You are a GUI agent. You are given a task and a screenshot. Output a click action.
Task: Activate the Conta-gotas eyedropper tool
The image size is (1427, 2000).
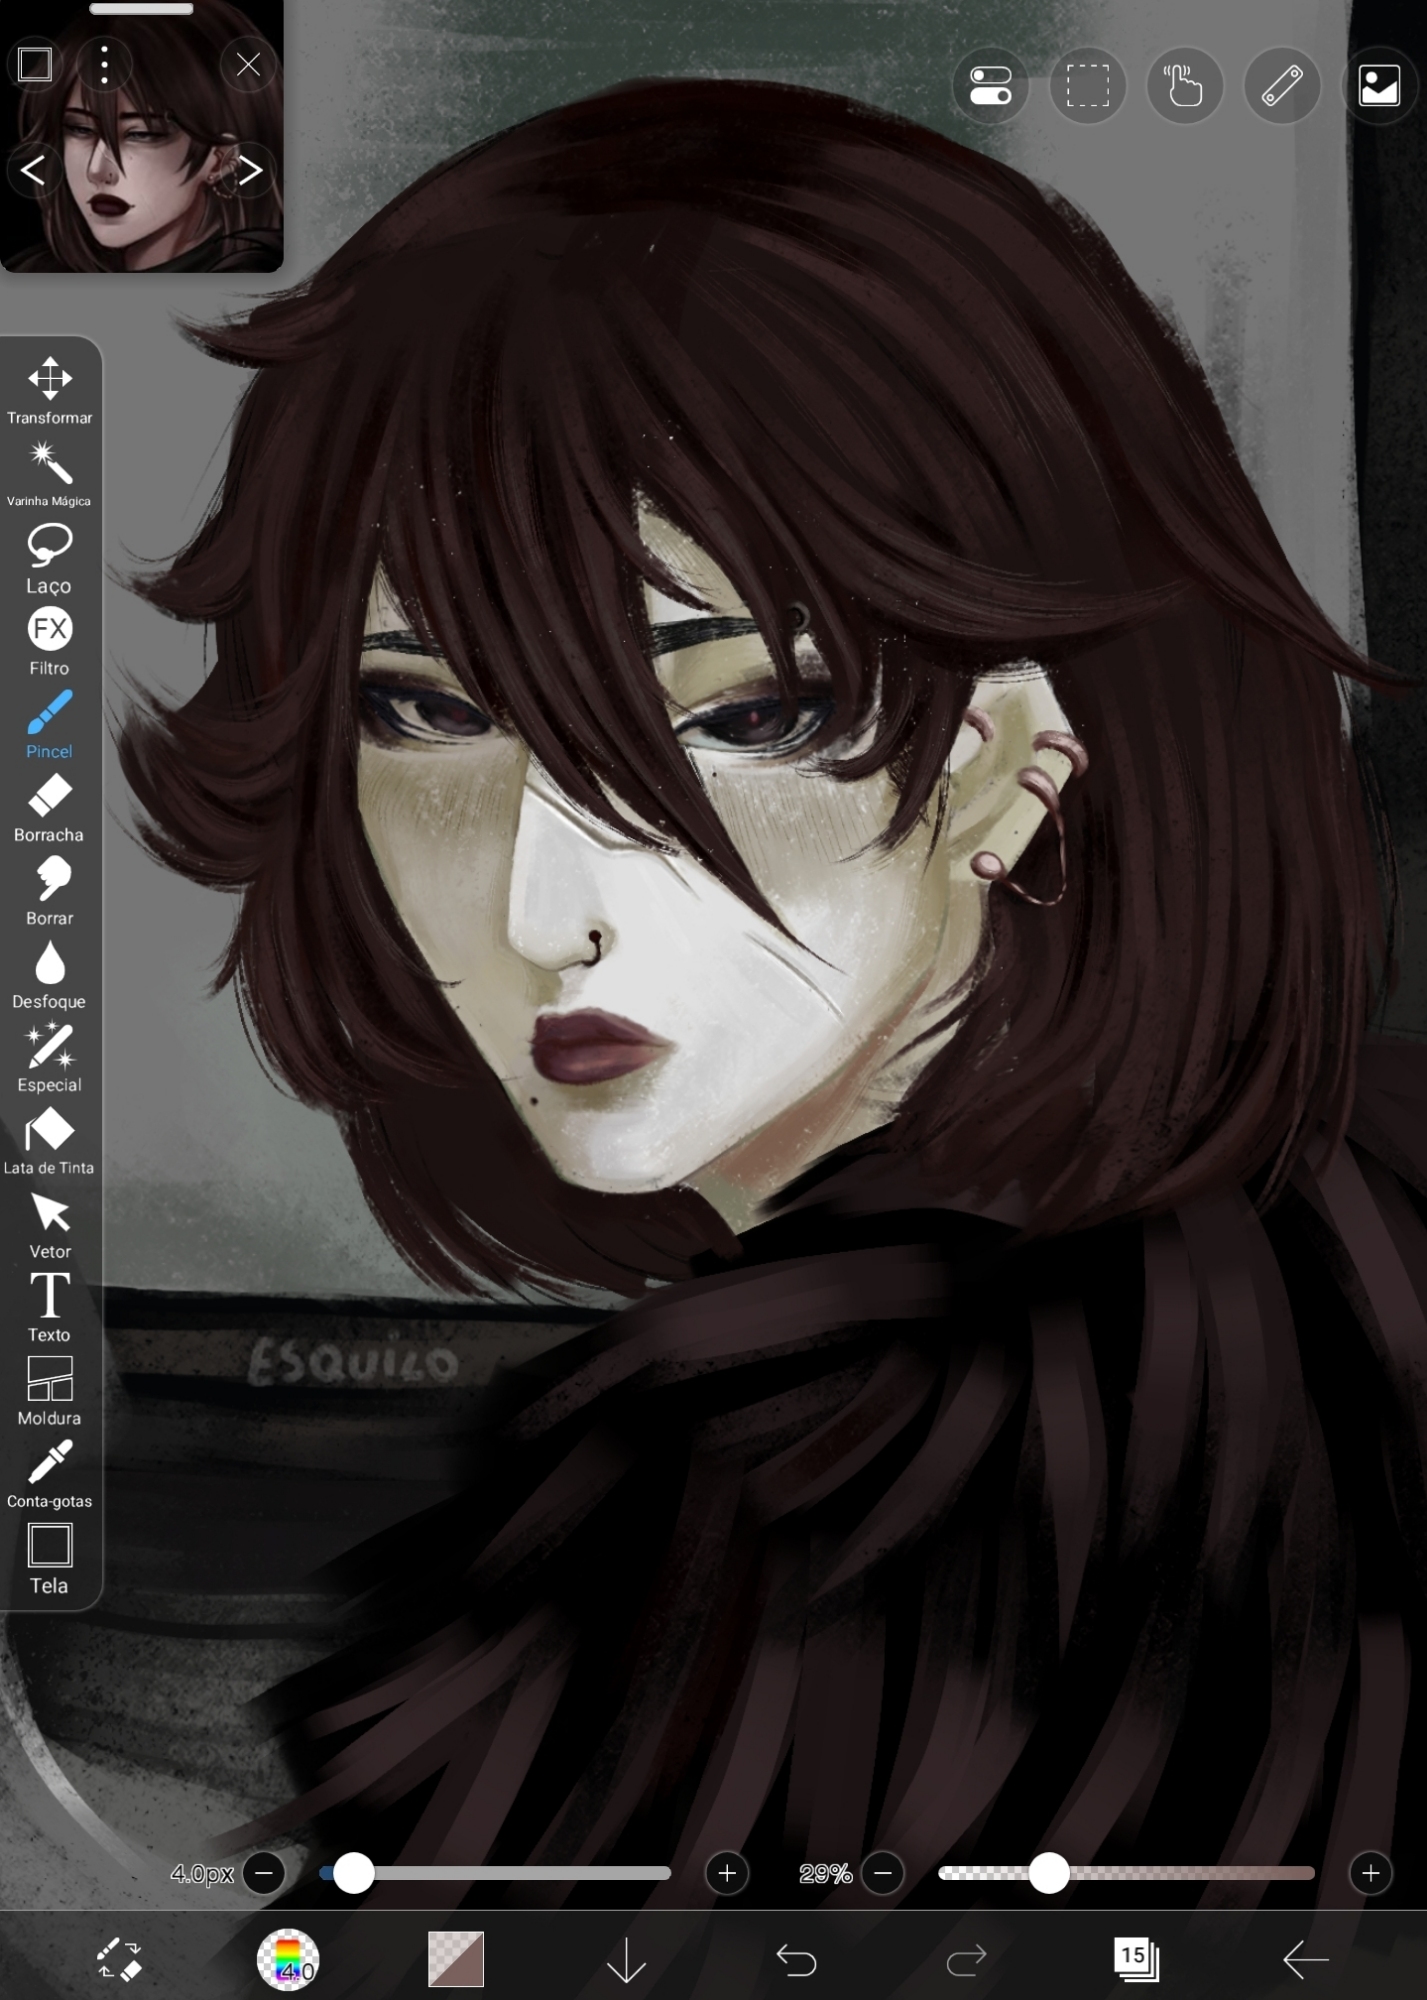[x=49, y=1473]
